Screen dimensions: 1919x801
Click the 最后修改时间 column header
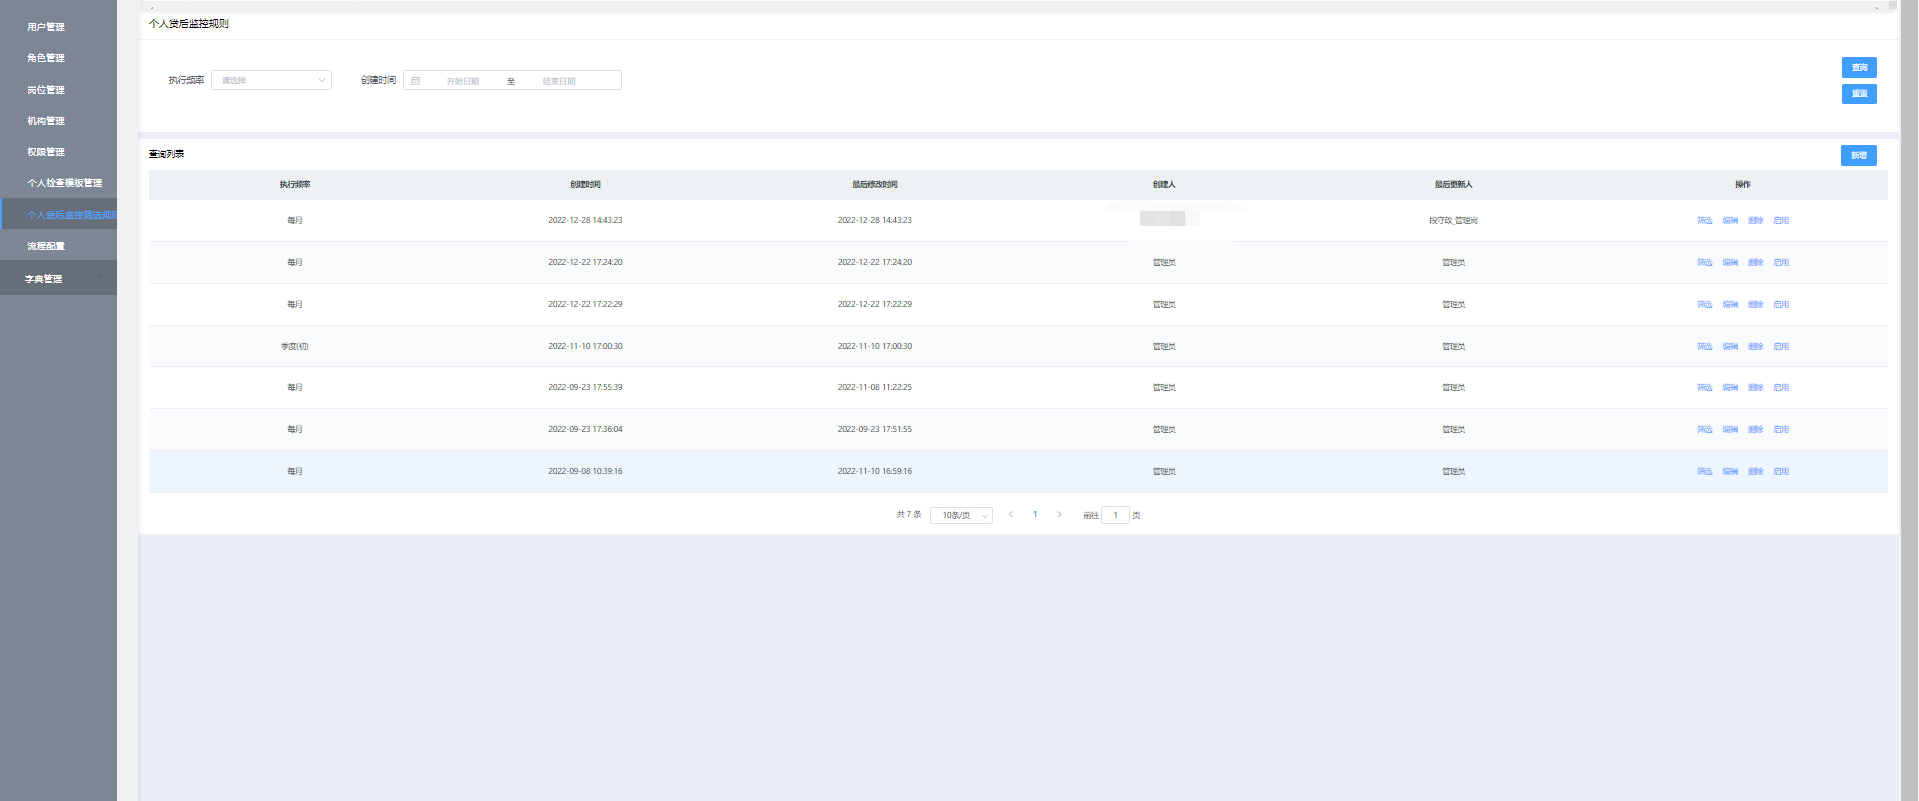[875, 185]
